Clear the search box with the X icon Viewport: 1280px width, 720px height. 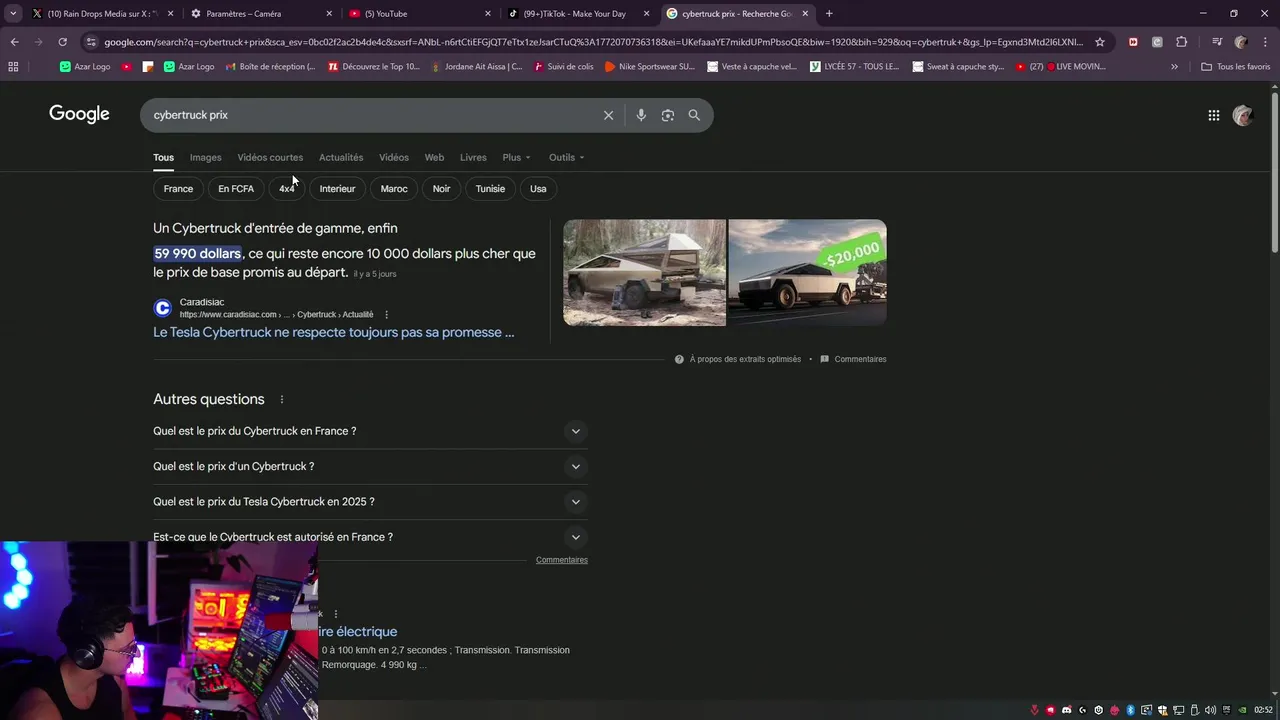click(608, 115)
